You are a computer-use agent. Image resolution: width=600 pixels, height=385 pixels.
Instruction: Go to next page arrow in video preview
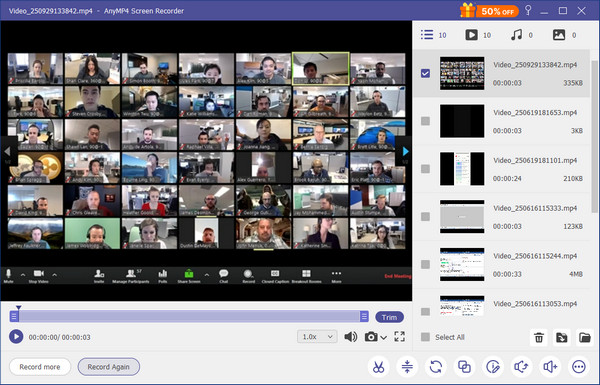(x=405, y=152)
